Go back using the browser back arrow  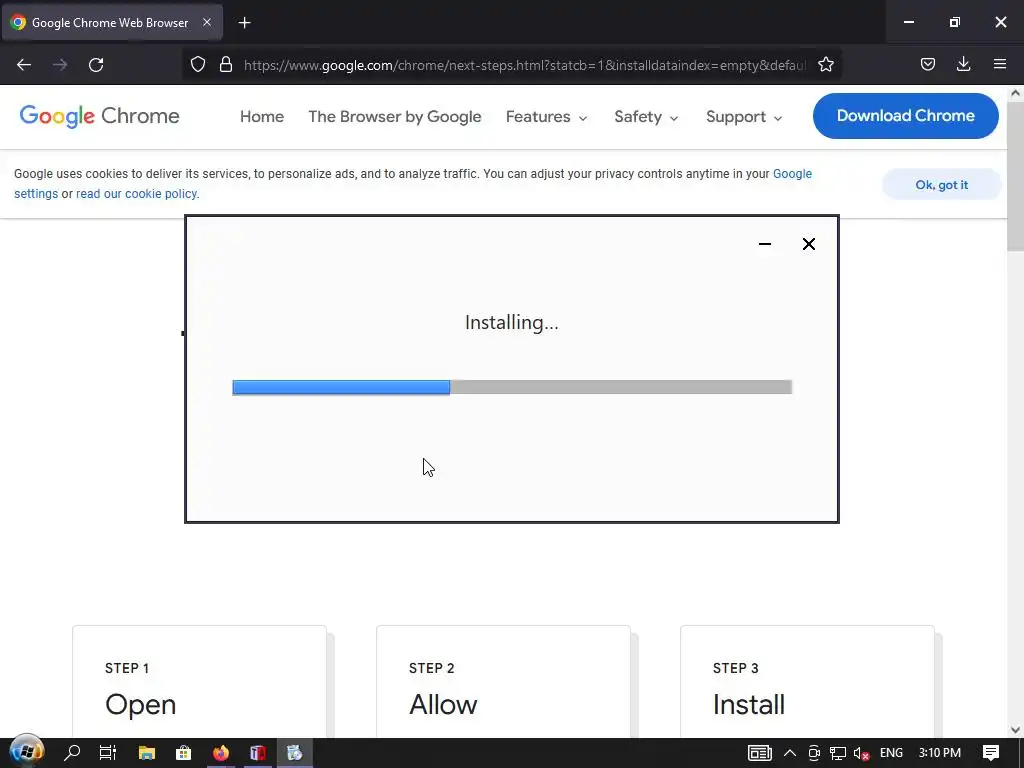(x=24, y=65)
